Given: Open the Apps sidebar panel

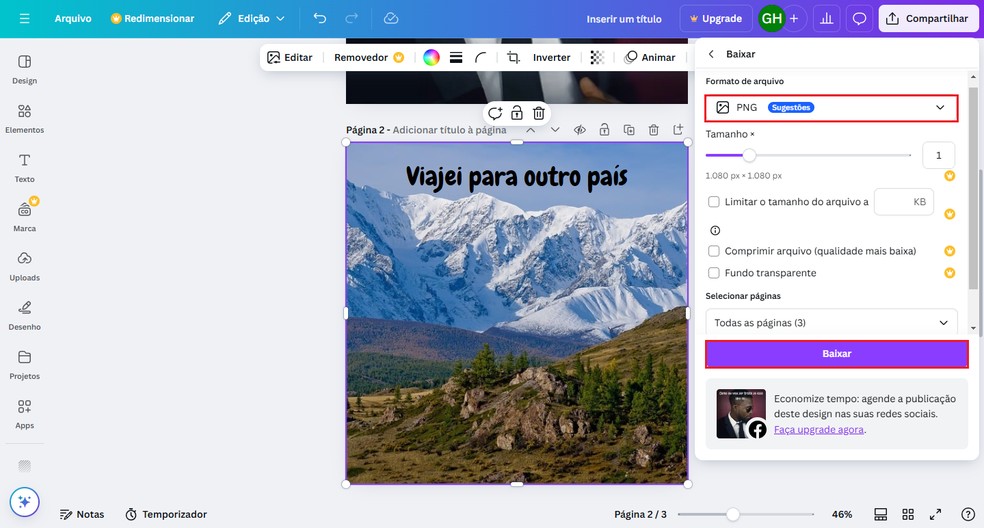Looking at the screenshot, I should [24, 414].
